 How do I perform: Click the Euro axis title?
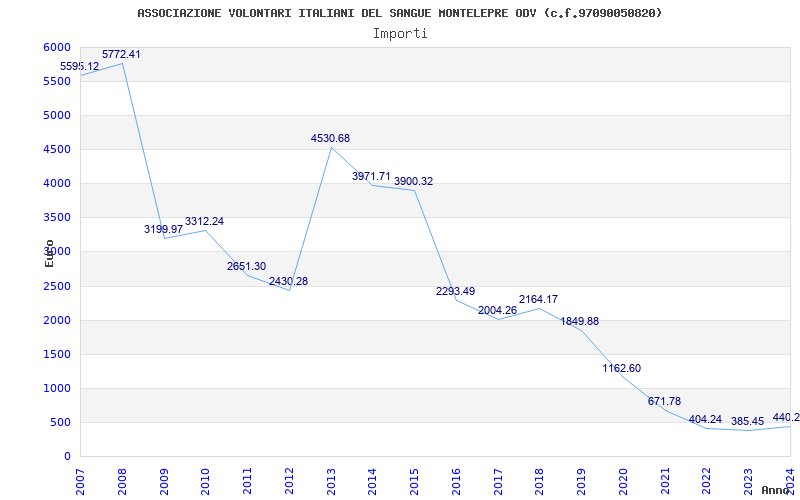(49, 253)
